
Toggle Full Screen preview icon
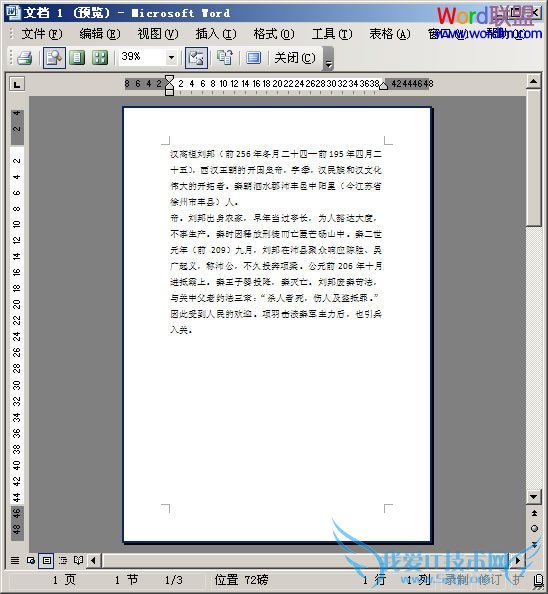(x=253, y=58)
